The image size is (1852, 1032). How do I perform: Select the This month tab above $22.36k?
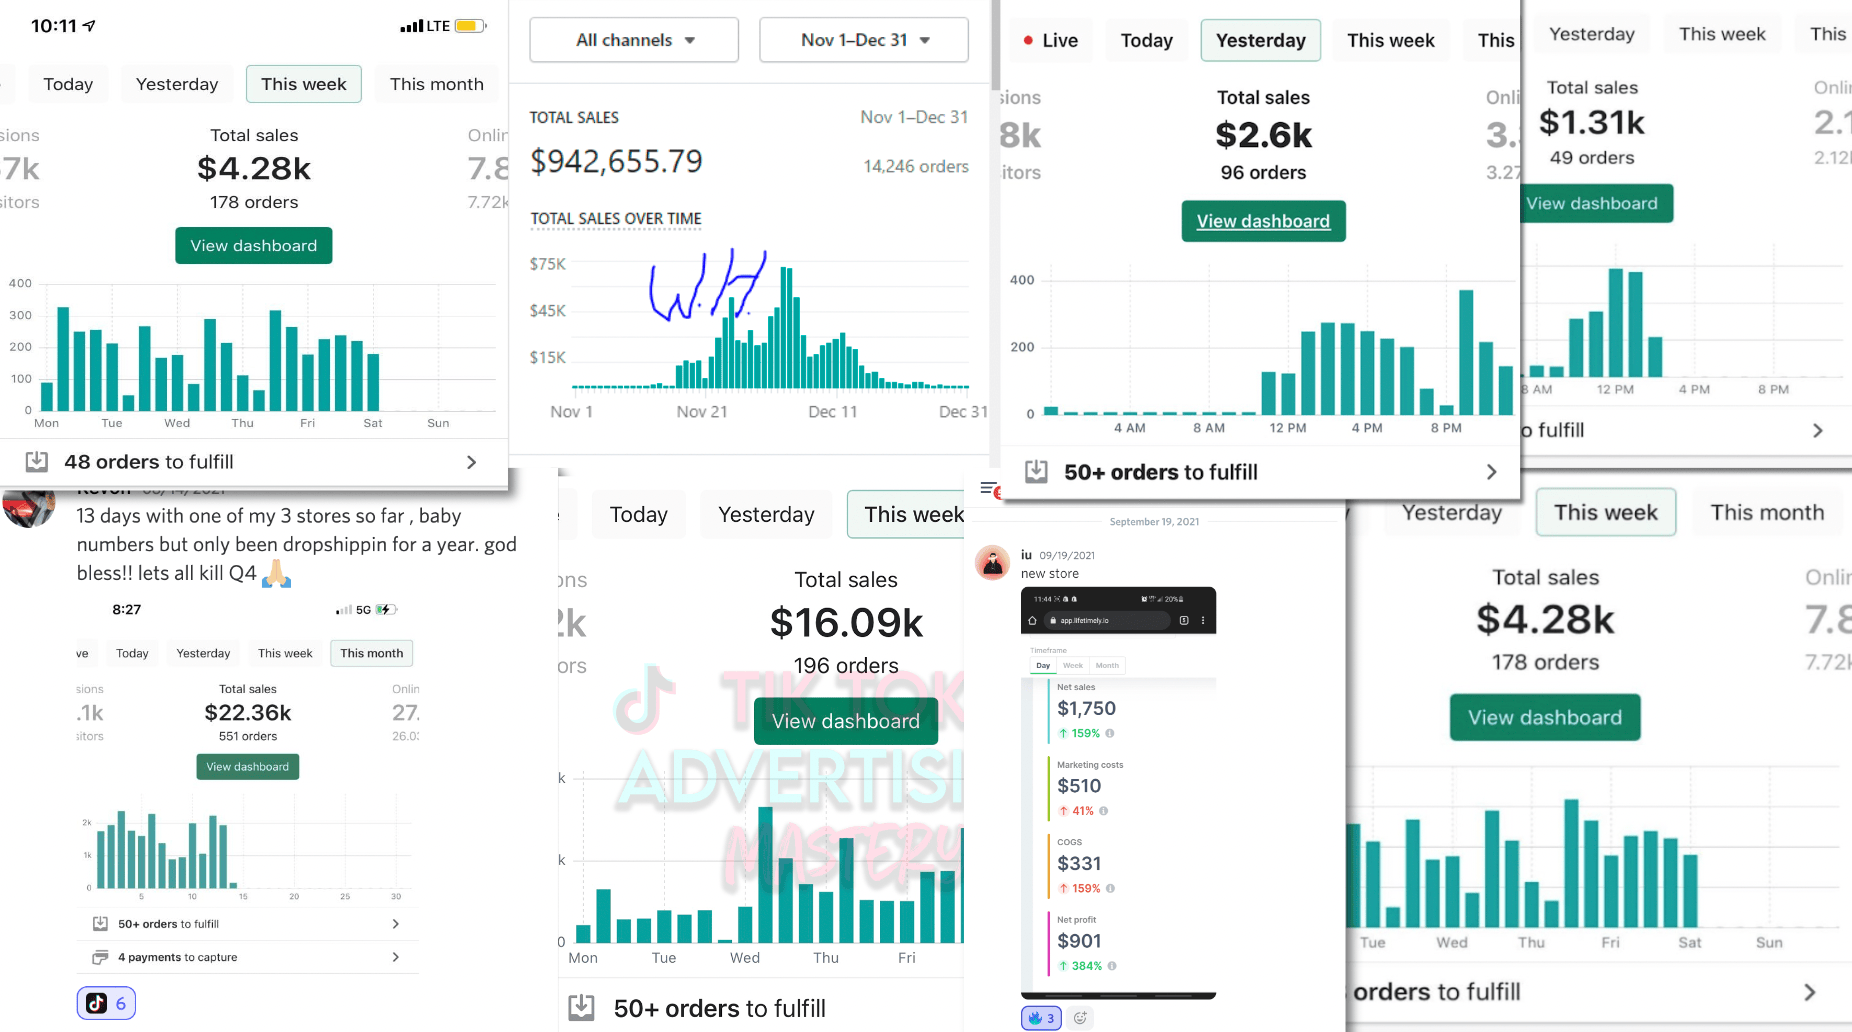pos(371,653)
